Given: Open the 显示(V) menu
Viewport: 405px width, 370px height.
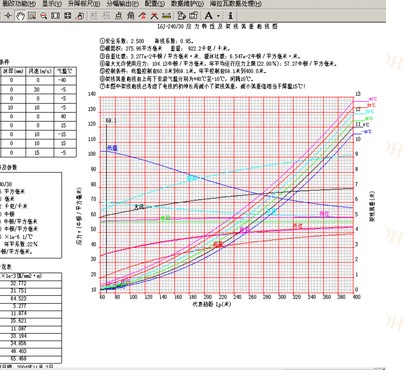Looking at the screenshot, I should pos(52,4).
